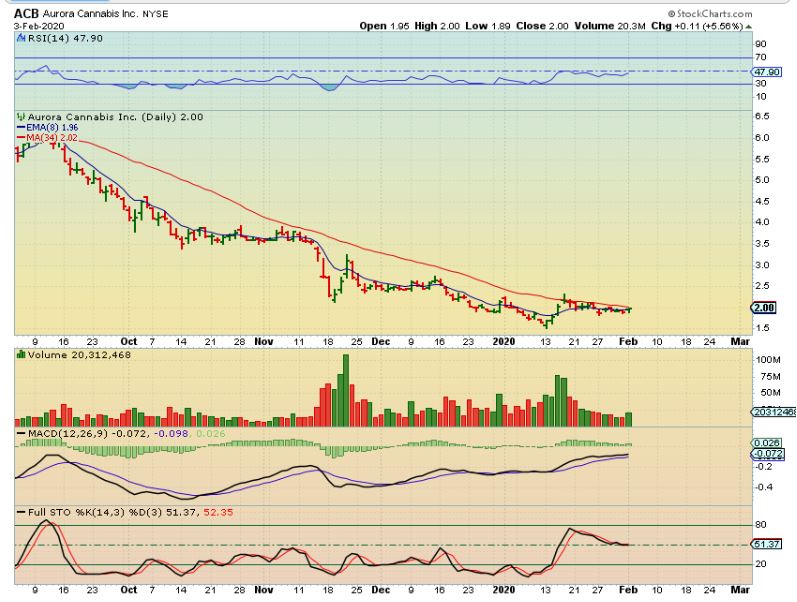Click the 80 level on stochastic axis
The width and height of the screenshot is (797, 602).
761,525
